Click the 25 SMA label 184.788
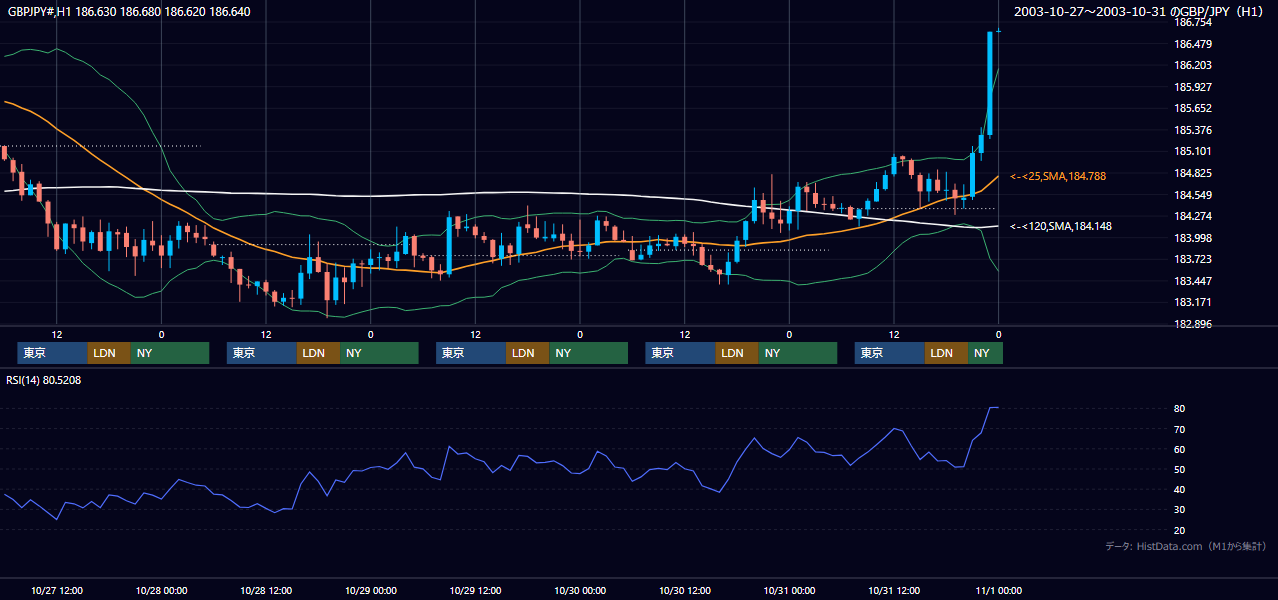The image size is (1278, 600). tap(1058, 176)
